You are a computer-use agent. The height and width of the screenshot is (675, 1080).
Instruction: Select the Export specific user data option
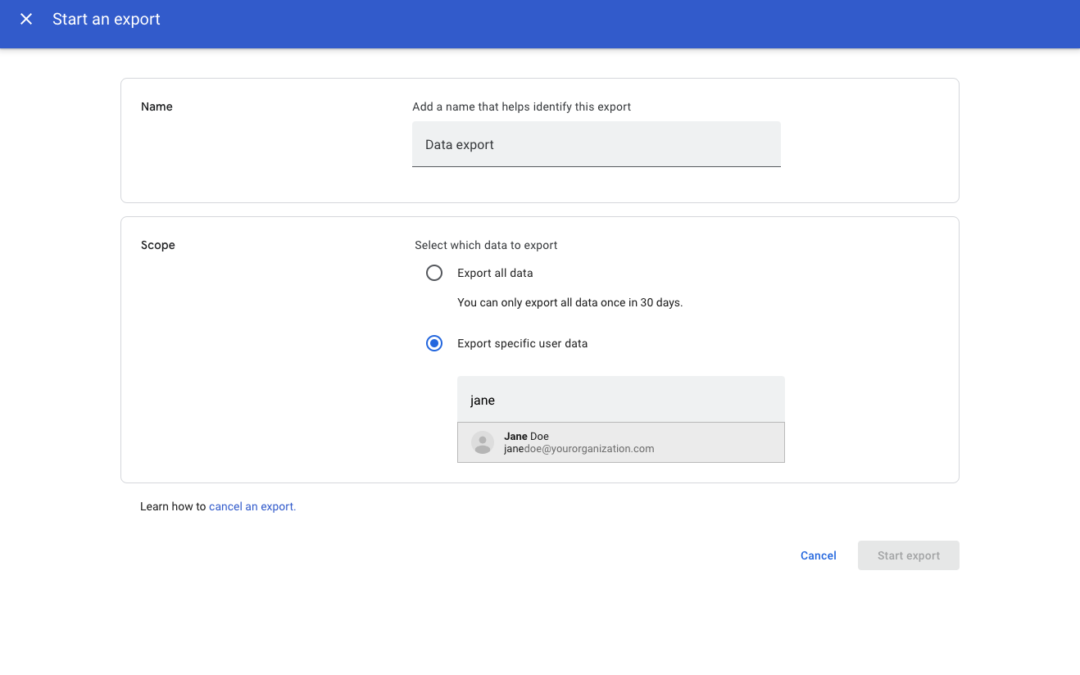pyautogui.click(x=434, y=343)
